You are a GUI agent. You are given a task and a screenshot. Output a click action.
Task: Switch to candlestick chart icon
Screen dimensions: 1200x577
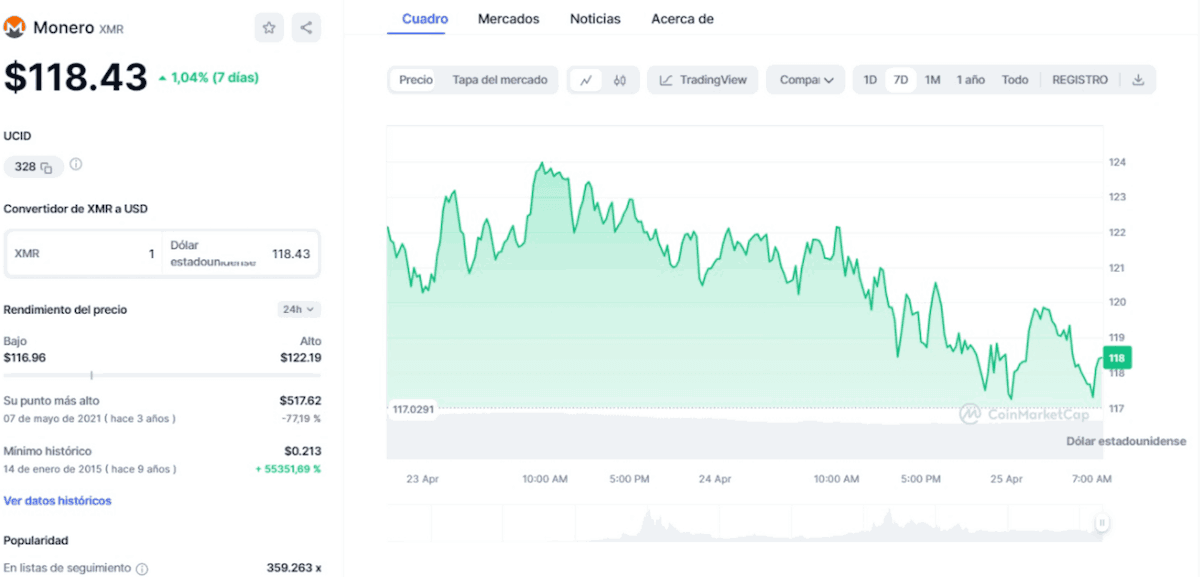pos(620,80)
